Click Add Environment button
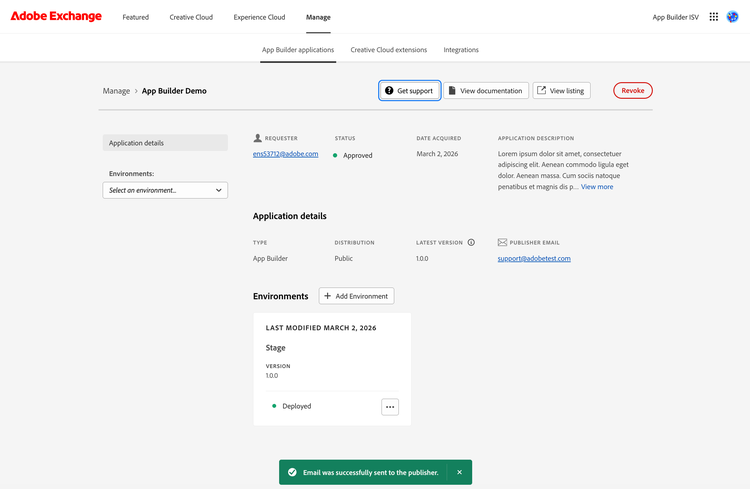Viewport: 750px width, 489px height. [356, 296]
